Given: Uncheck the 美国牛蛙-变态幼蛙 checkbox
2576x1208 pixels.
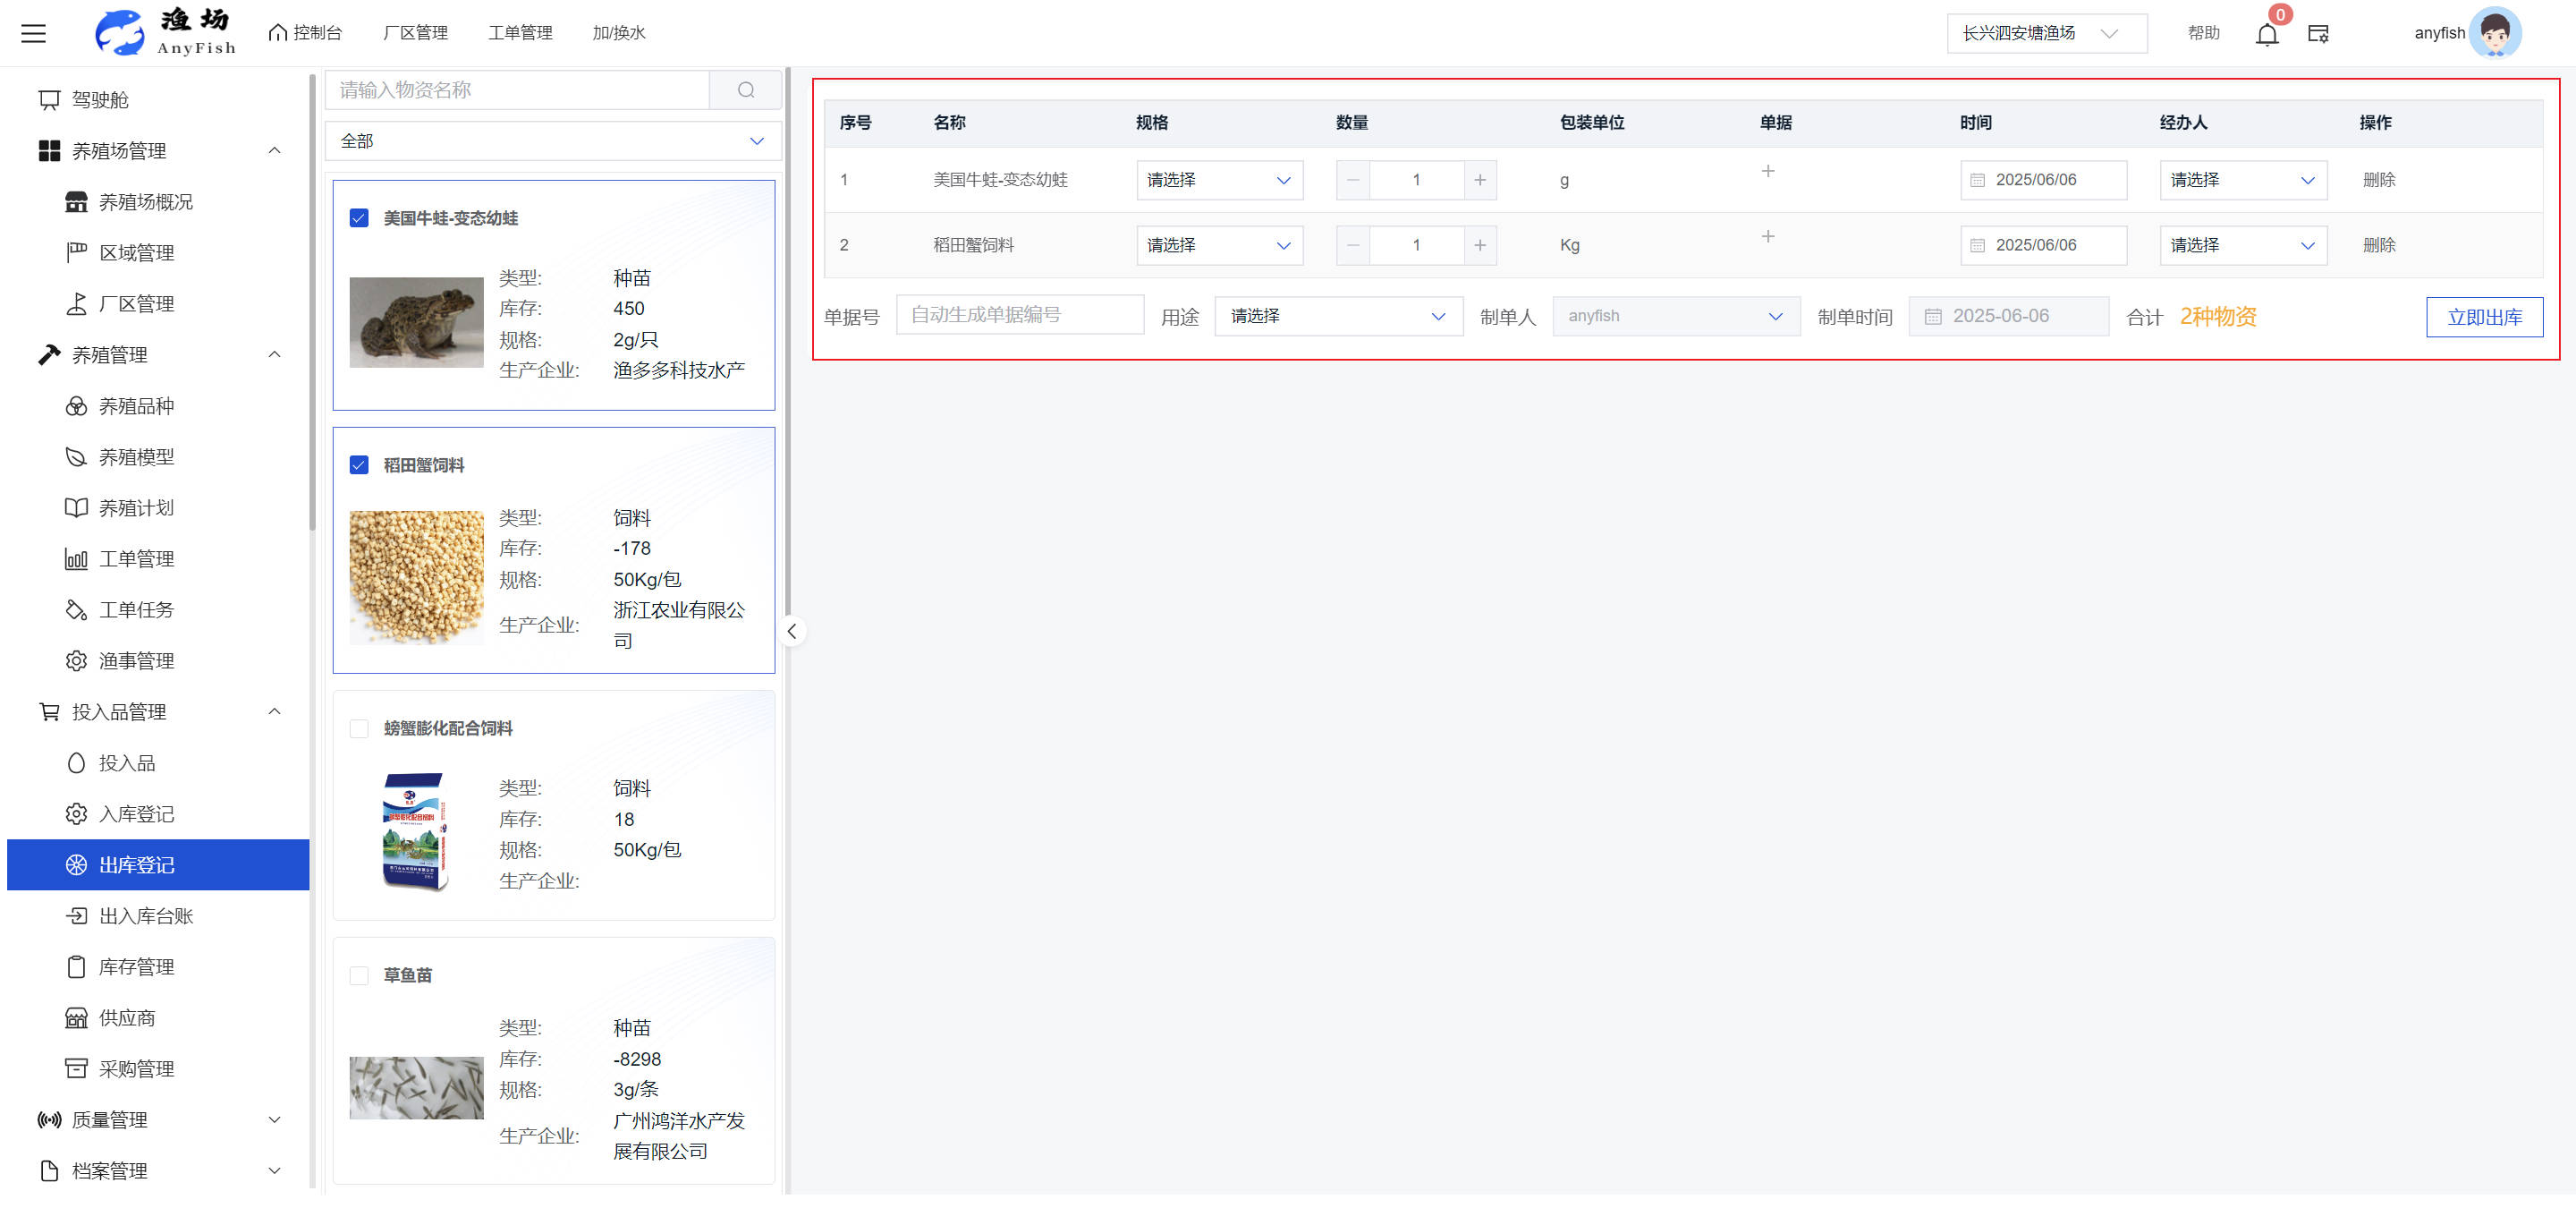Looking at the screenshot, I should click(x=359, y=218).
